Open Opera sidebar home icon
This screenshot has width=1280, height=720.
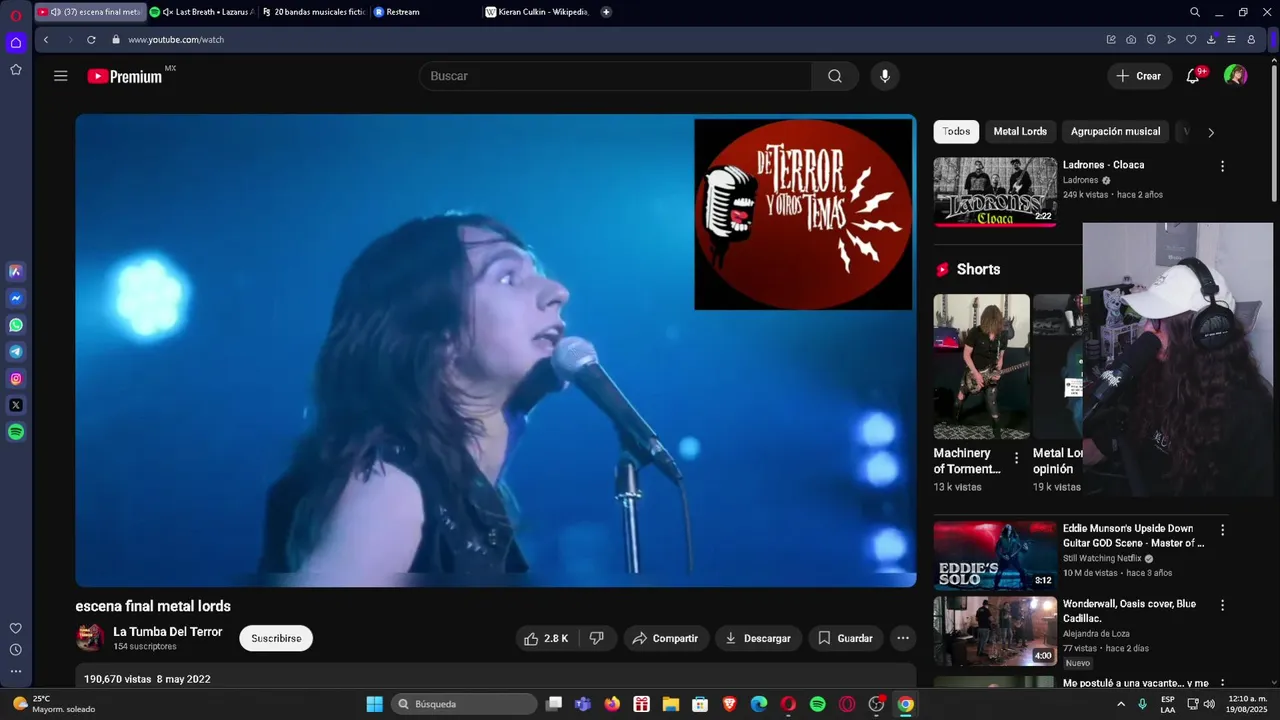pos(15,42)
